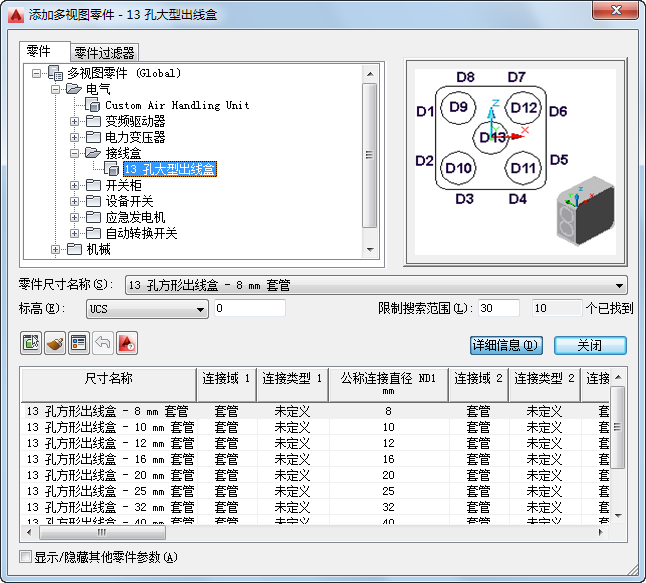Click the tree view vertical scrollbar thumb

(x=370, y=155)
